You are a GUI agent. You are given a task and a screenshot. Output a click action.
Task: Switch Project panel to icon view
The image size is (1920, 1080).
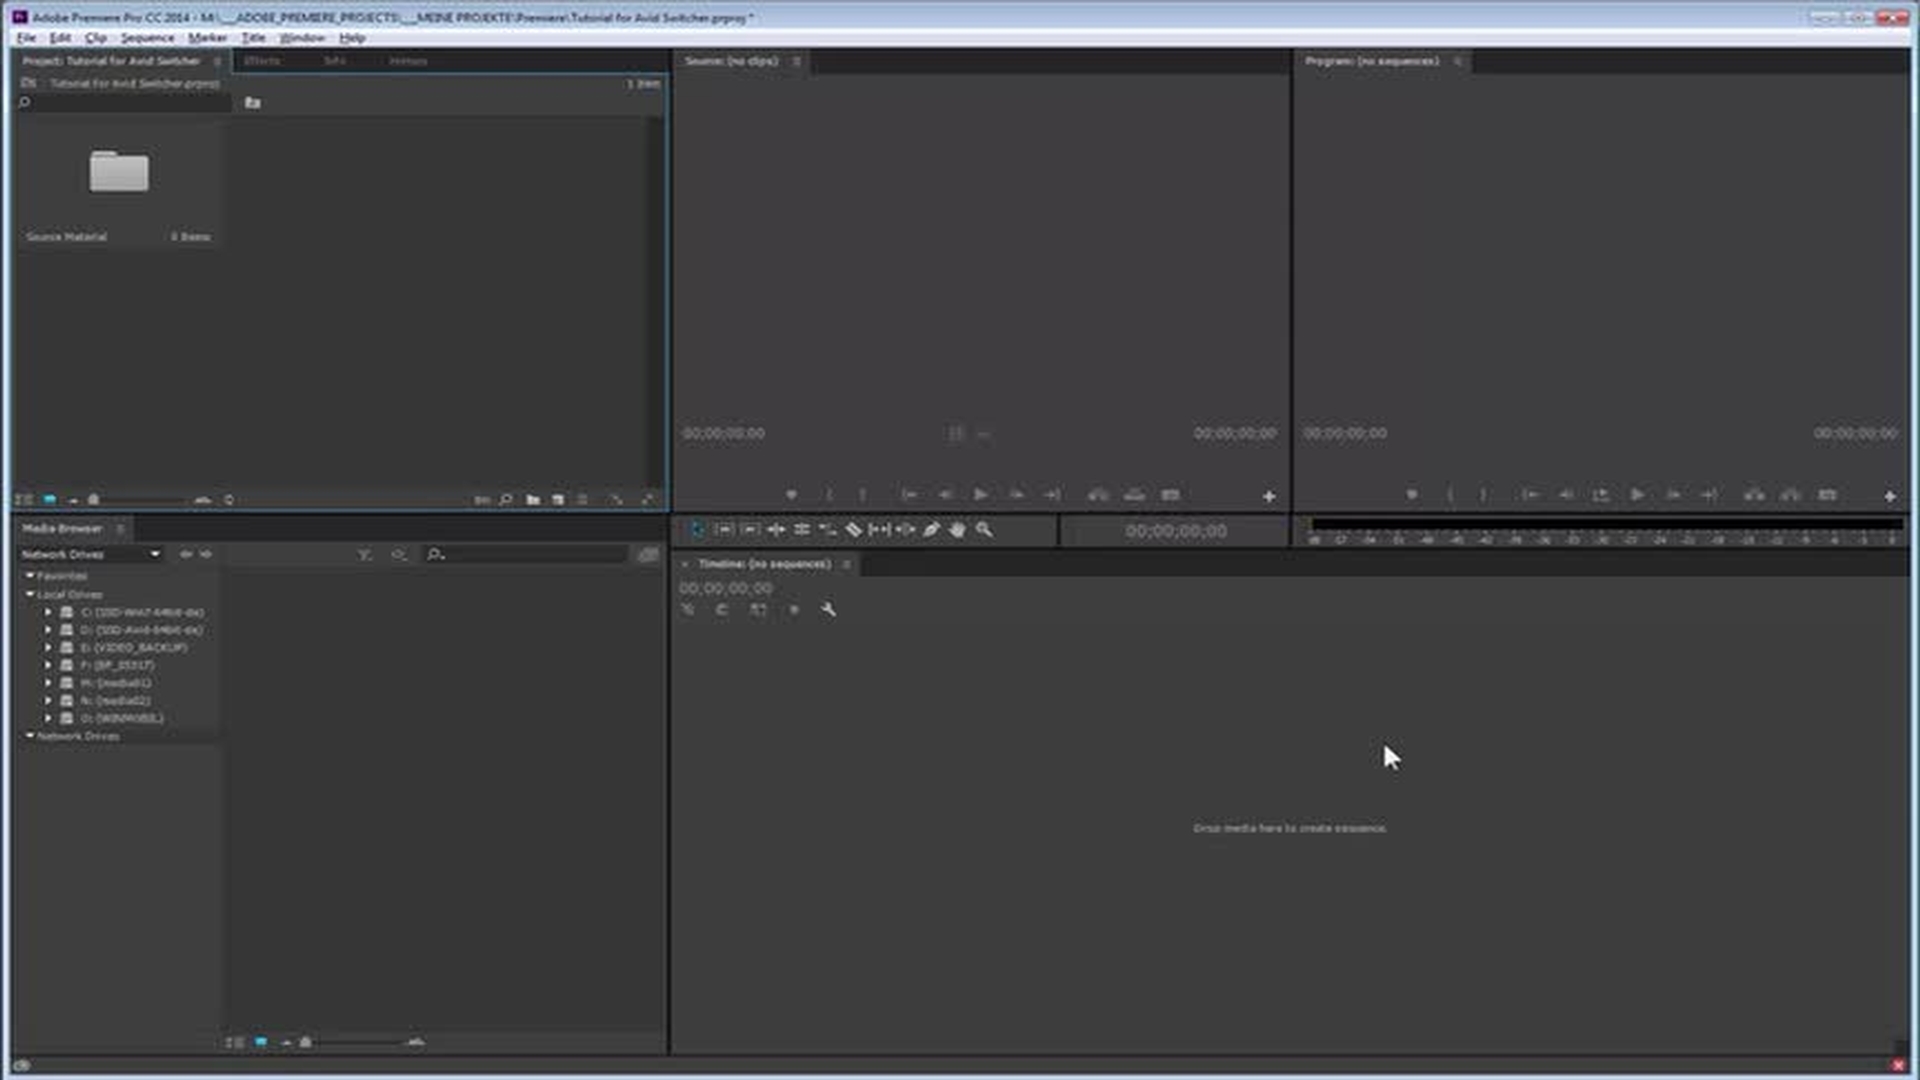(x=49, y=499)
